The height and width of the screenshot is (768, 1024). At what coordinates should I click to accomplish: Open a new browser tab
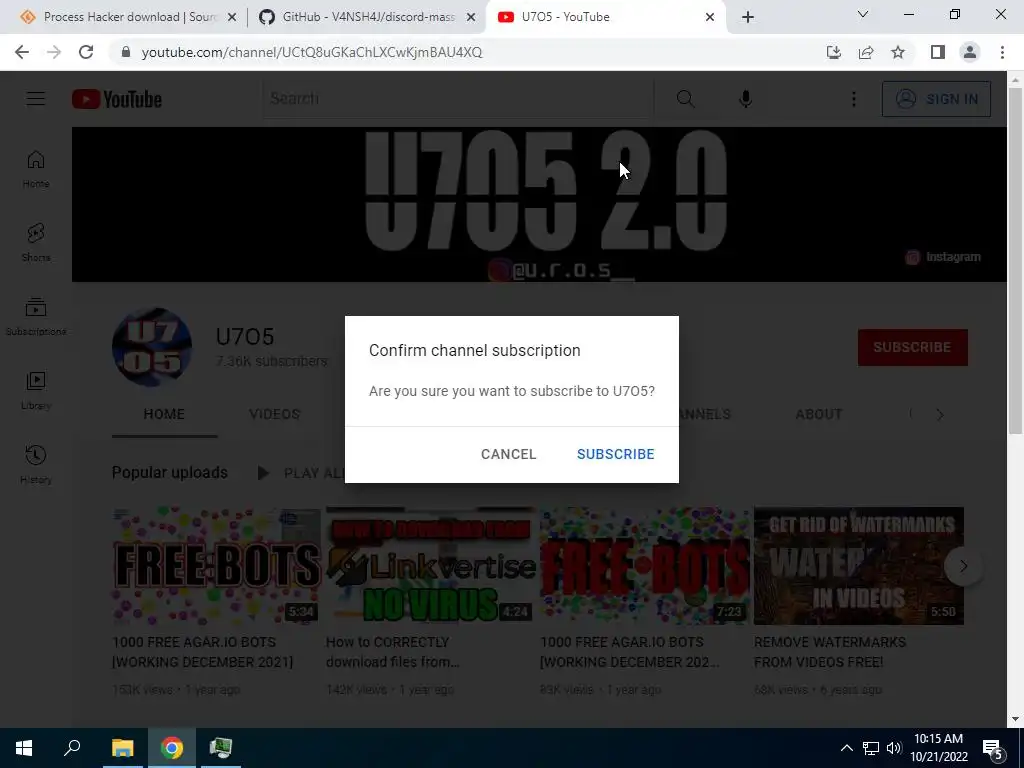pyautogui.click(x=748, y=18)
